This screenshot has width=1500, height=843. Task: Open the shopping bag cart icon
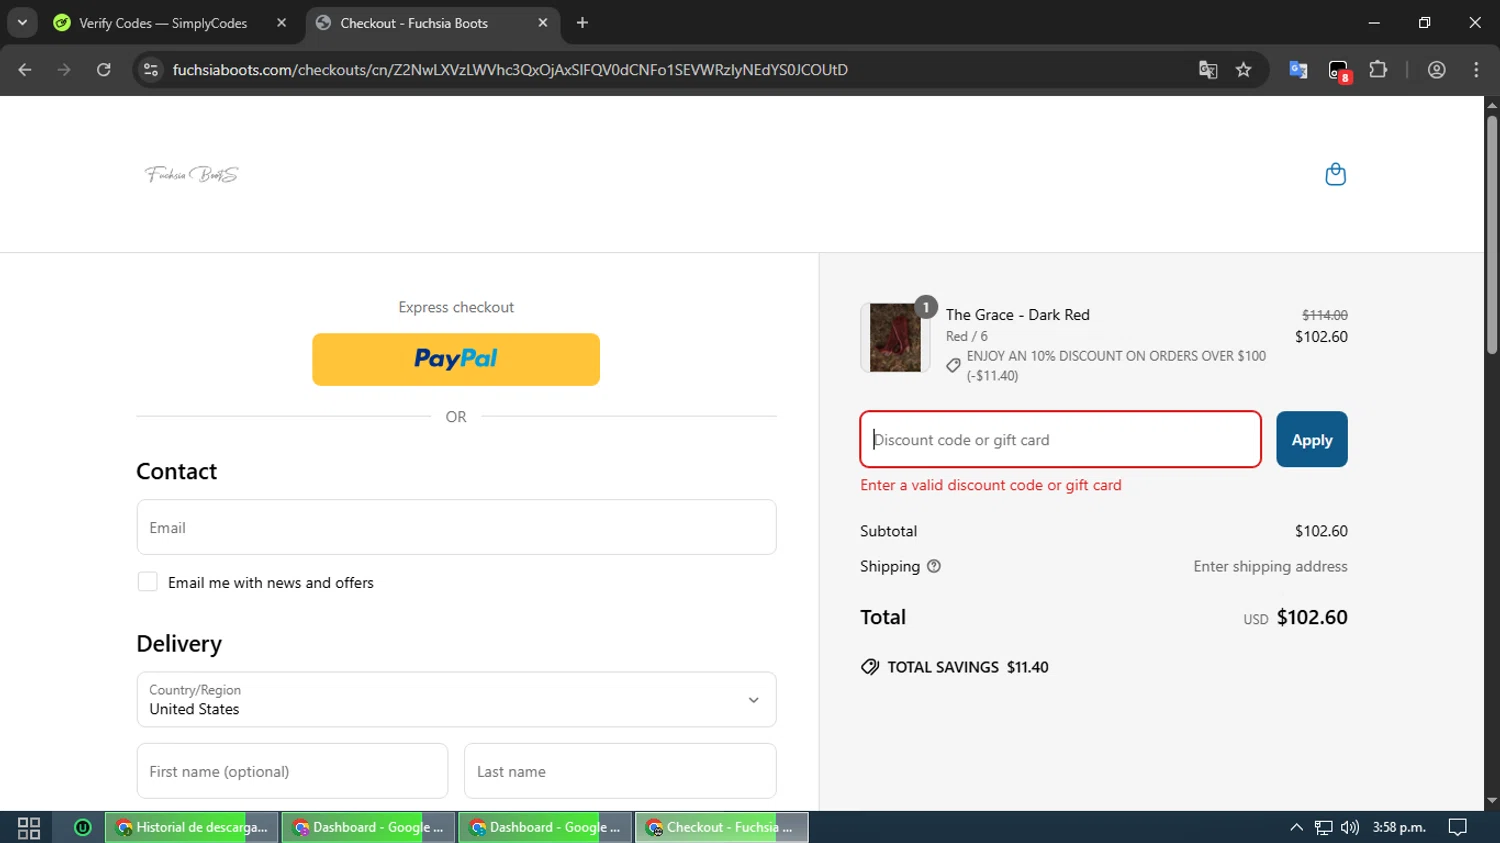(x=1335, y=174)
